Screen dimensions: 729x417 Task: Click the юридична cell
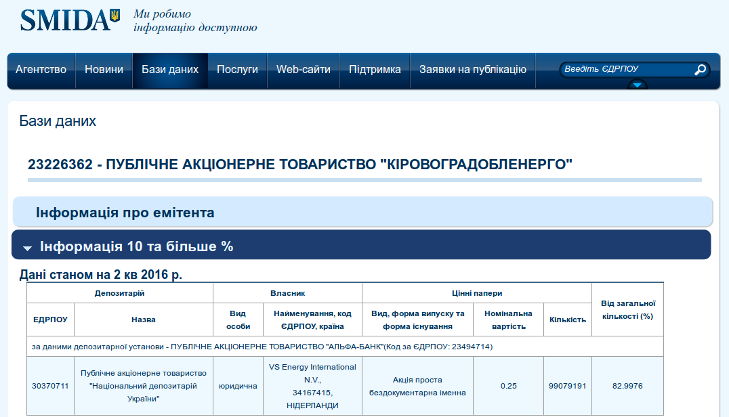click(238, 386)
